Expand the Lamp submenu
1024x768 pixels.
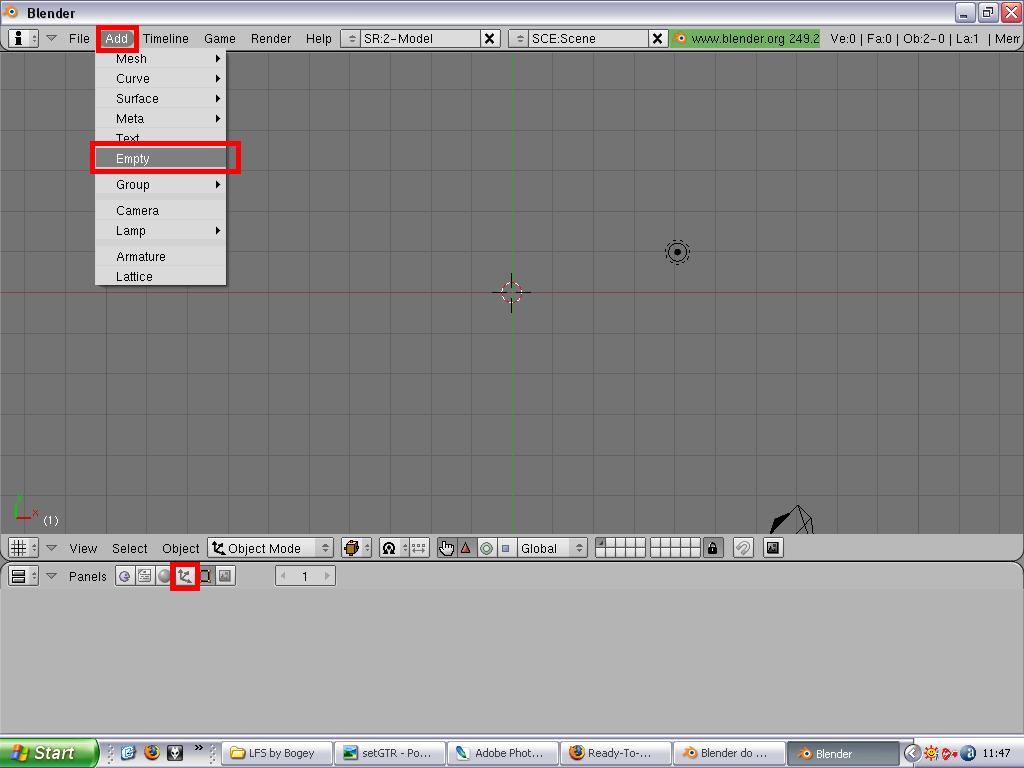[161, 231]
